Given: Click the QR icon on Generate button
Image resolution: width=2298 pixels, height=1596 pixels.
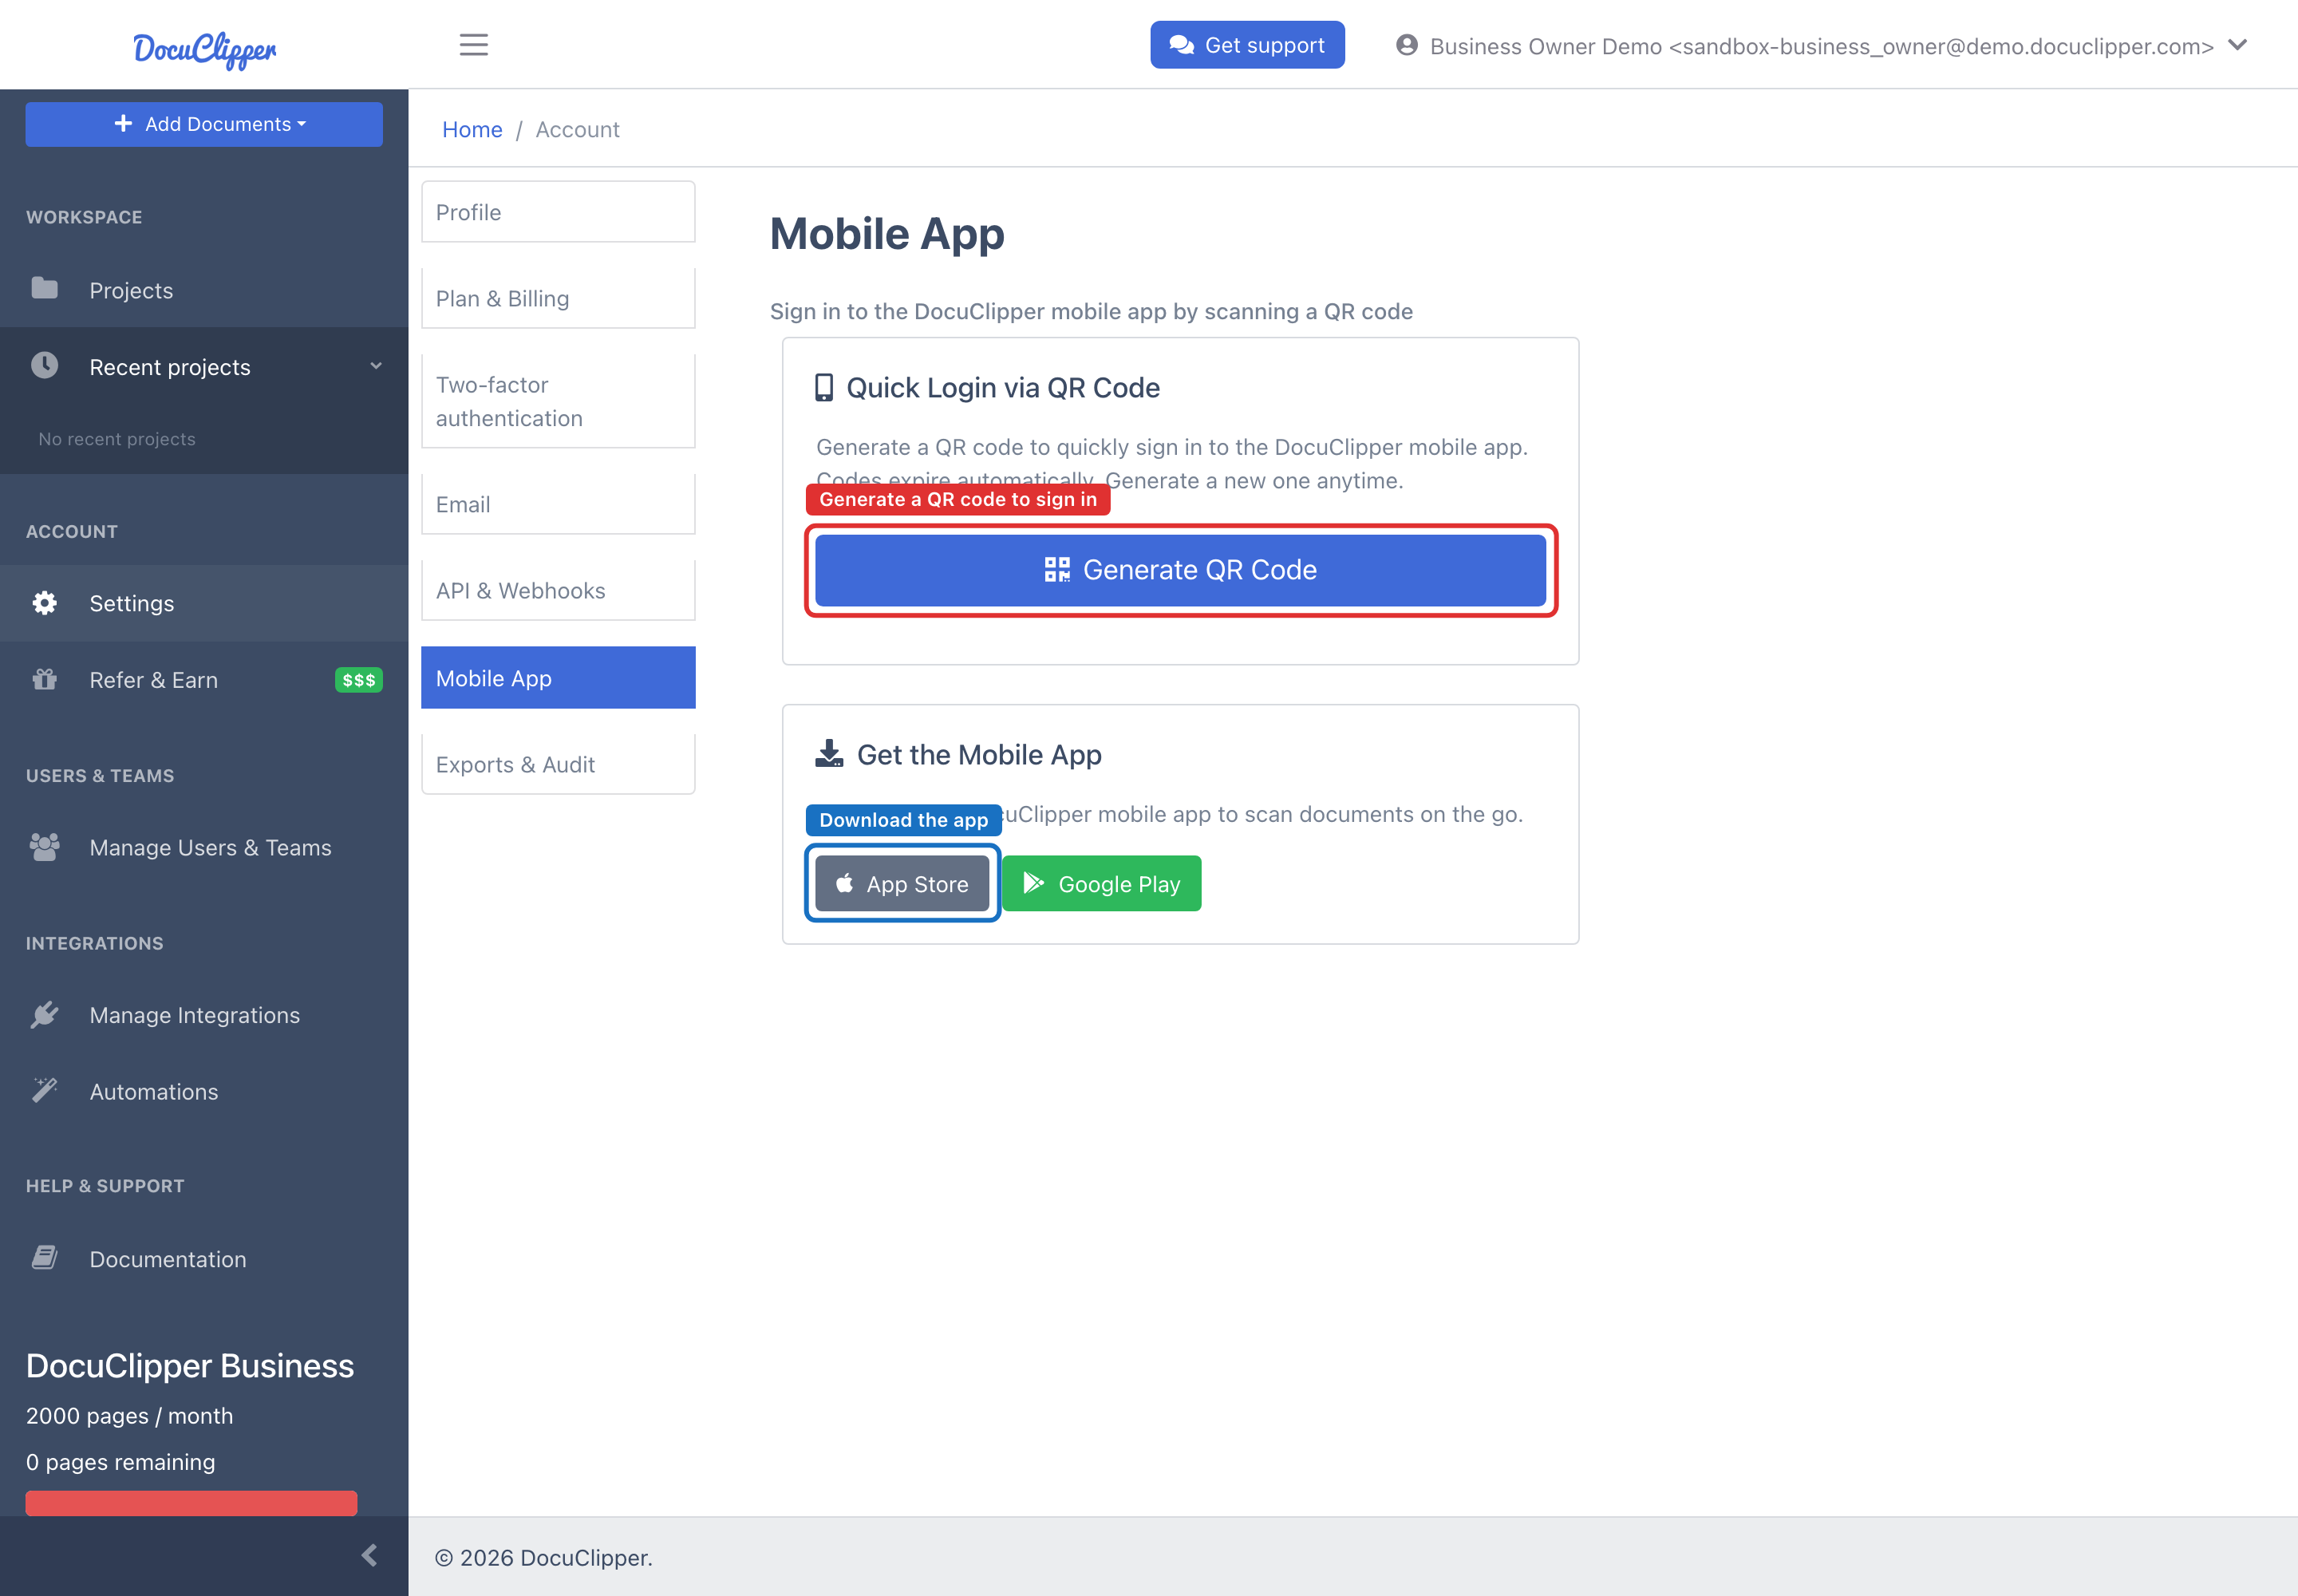Looking at the screenshot, I should pyautogui.click(x=1057, y=570).
